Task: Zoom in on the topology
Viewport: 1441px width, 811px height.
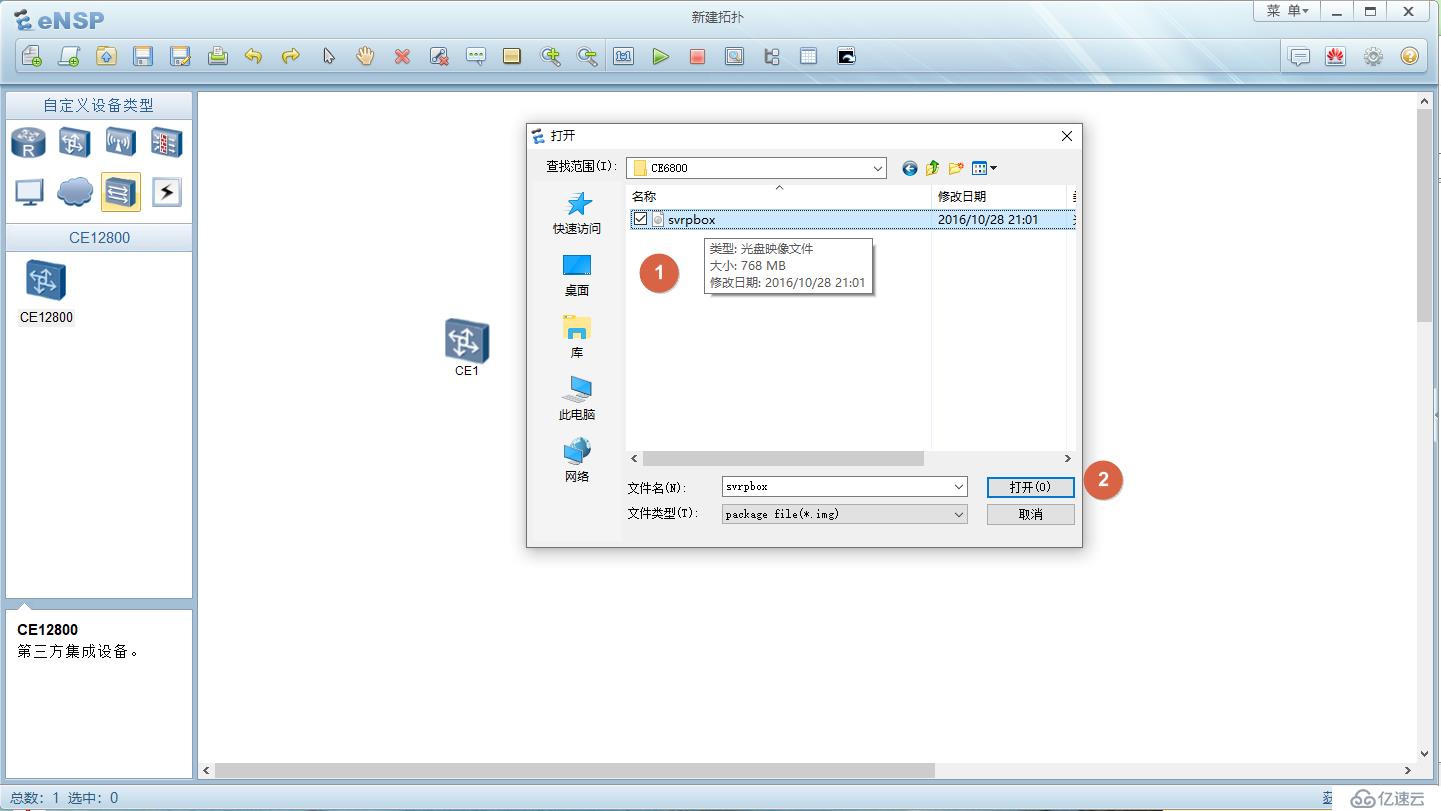Action: point(550,56)
